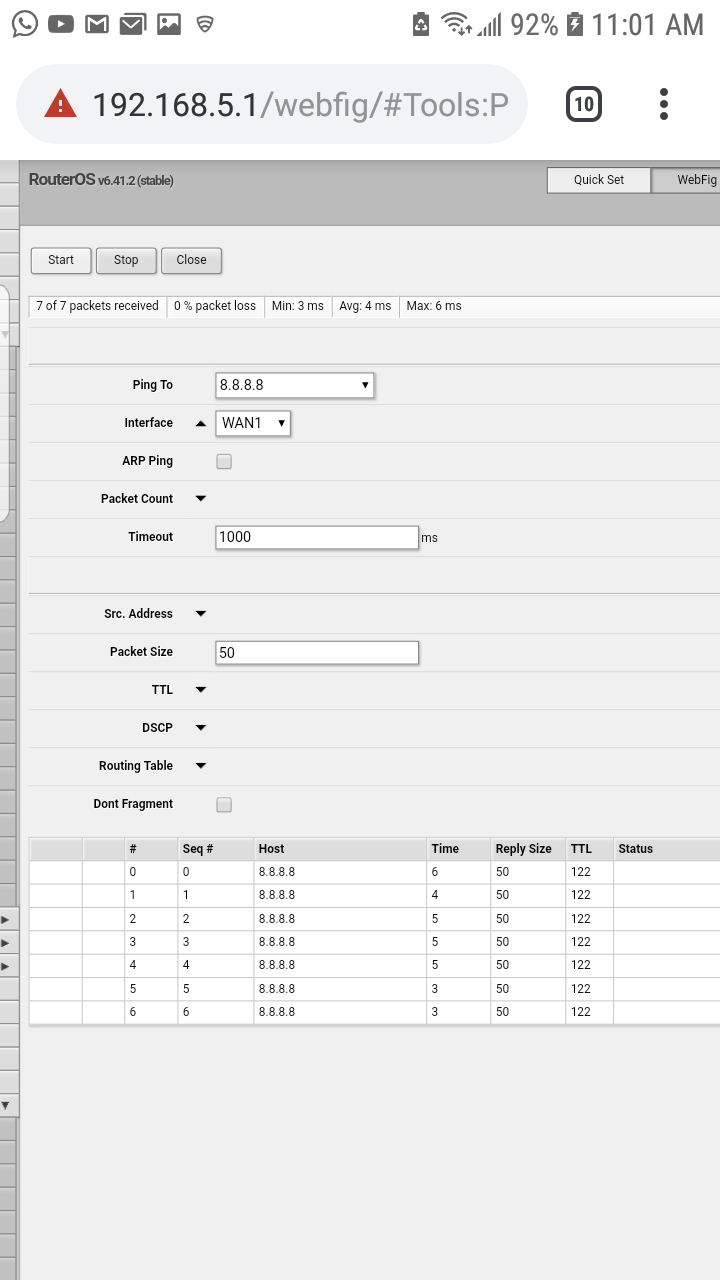Image resolution: width=720 pixels, height=1280 pixels.
Task: Click the 'Avg: 4 ms' status
Action: point(365,306)
